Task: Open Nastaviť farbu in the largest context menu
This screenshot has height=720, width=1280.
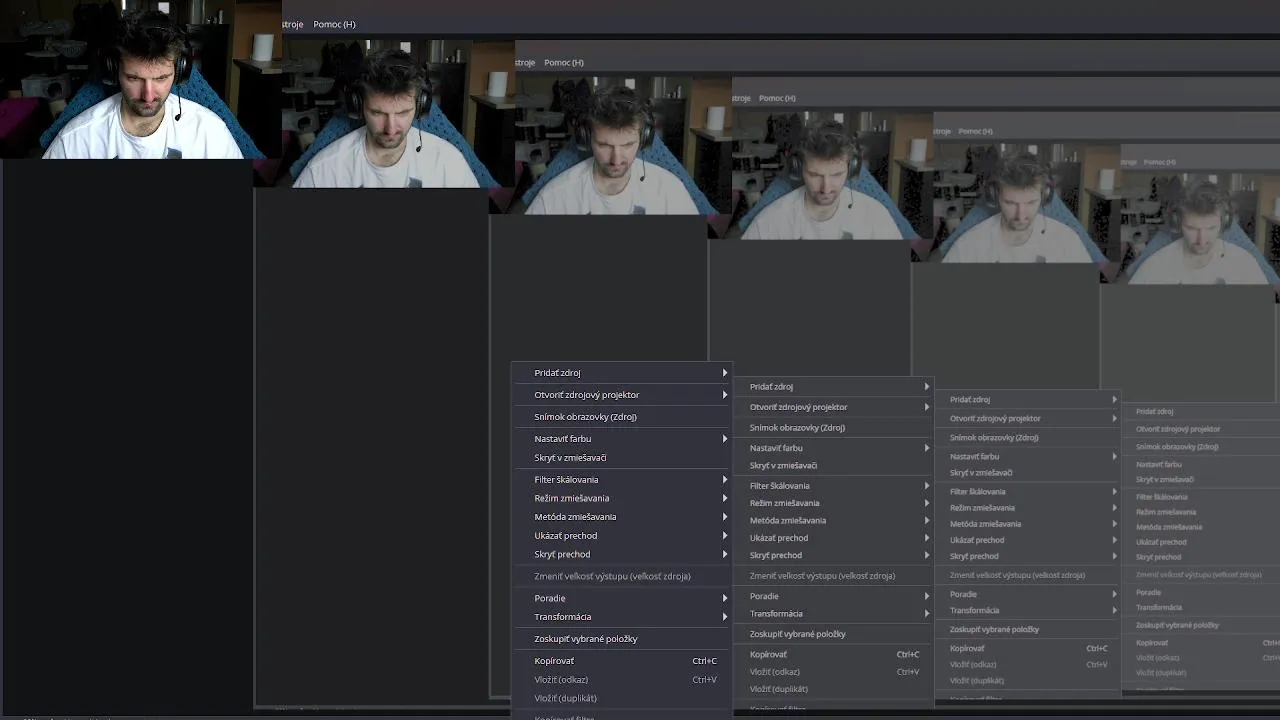Action: [x=622, y=439]
